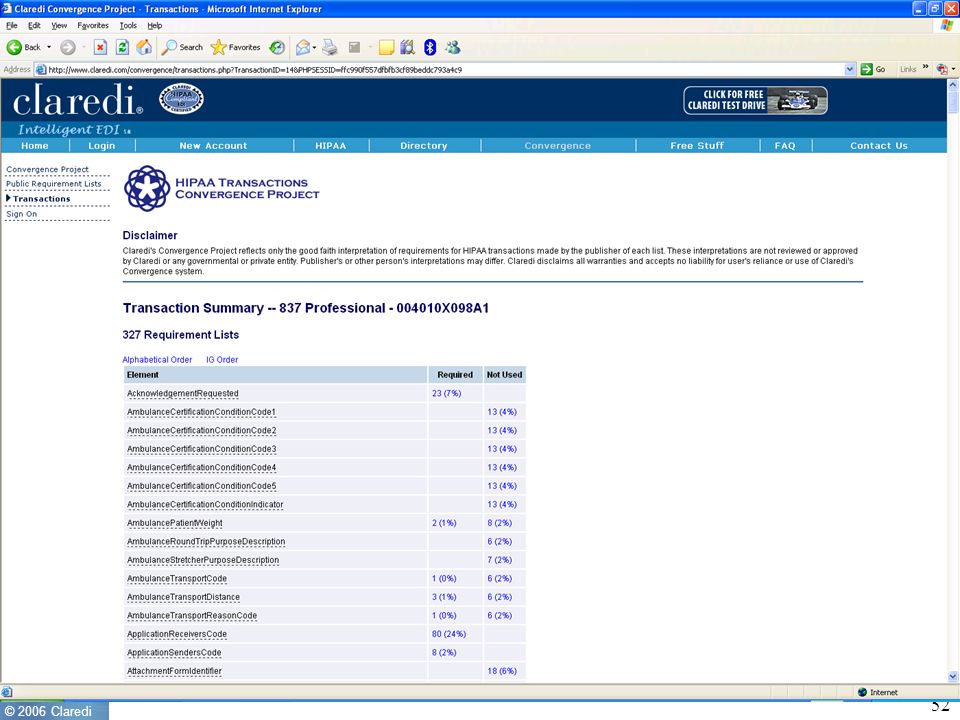Image resolution: width=960 pixels, height=720 pixels.
Task: Open the Messenger people icon
Action: click(452, 47)
